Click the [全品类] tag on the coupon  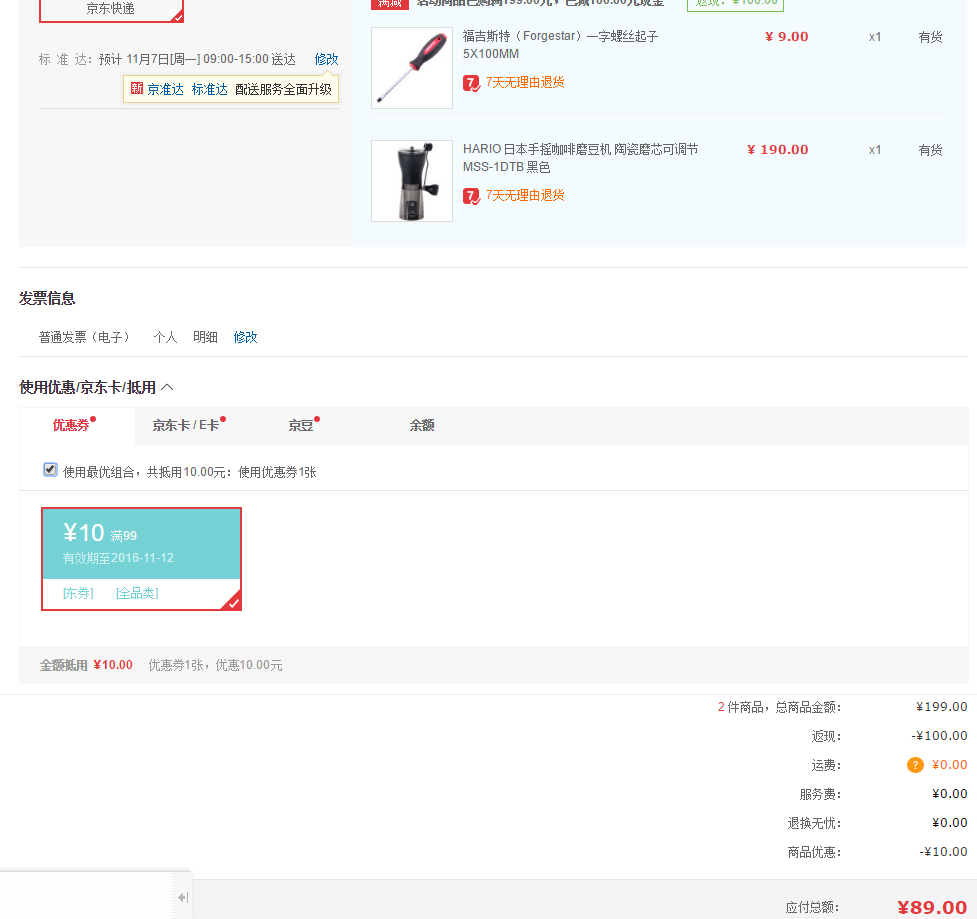click(138, 593)
